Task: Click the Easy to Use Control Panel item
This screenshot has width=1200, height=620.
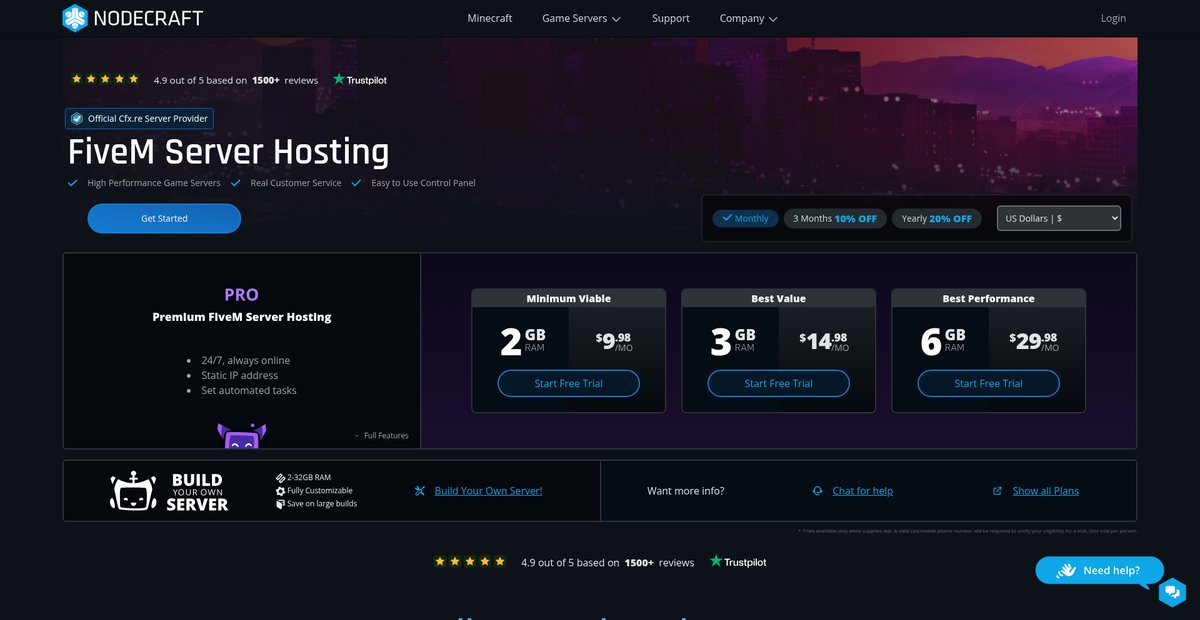Action: coord(413,183)
